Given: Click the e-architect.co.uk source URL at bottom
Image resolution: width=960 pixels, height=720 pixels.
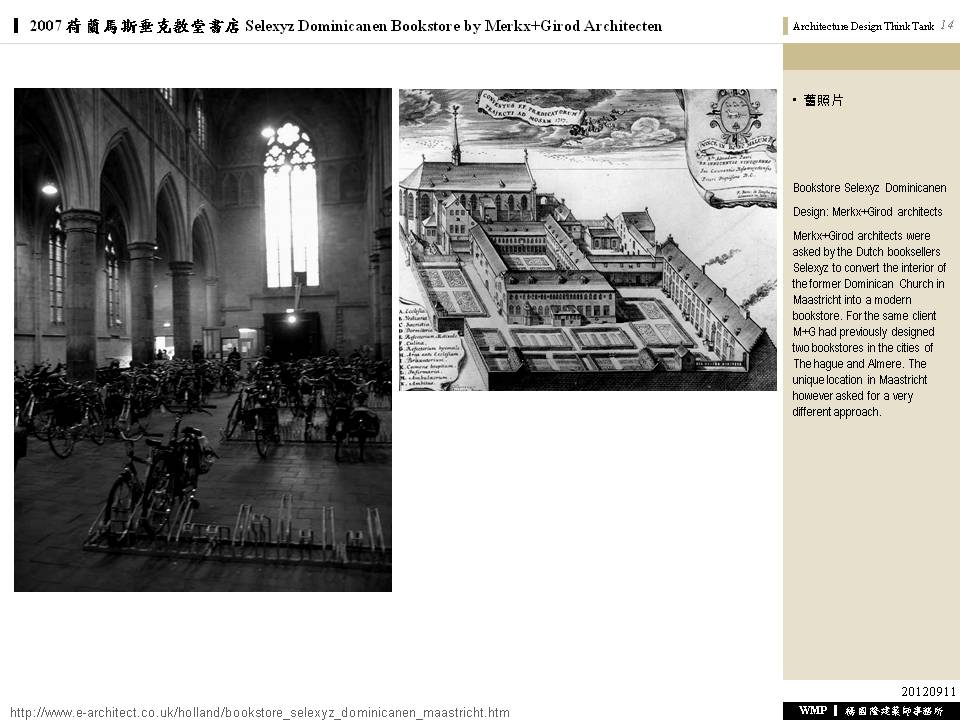Looking at the screenshot, I should click(x=259, y=712).
